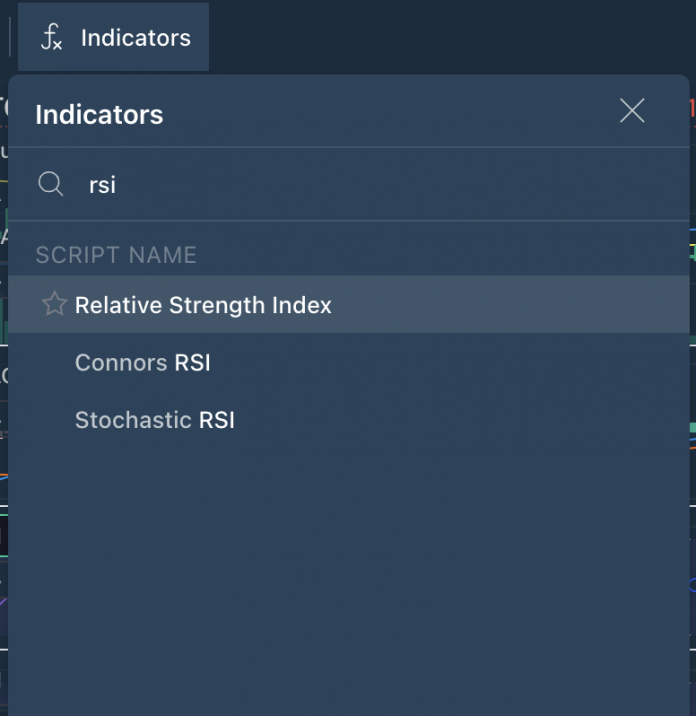Add the Relative Strength Index indicator
Screen dimensions: 696x716
point(203,305)
